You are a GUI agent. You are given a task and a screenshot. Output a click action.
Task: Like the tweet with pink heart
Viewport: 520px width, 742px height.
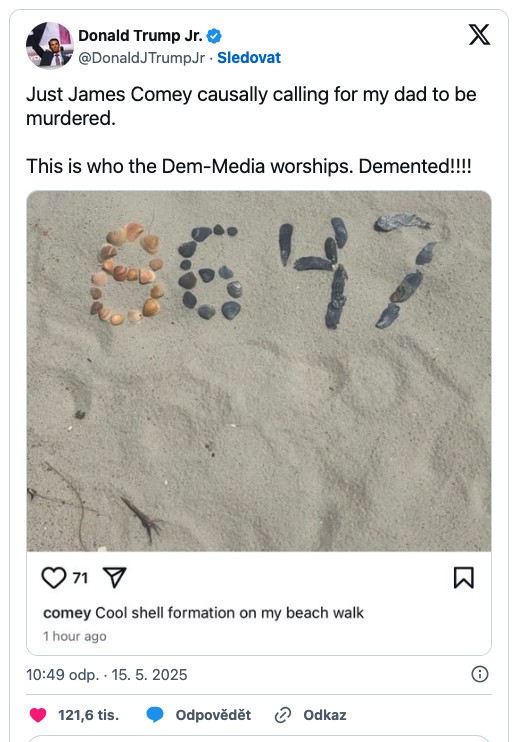(38, 715)
